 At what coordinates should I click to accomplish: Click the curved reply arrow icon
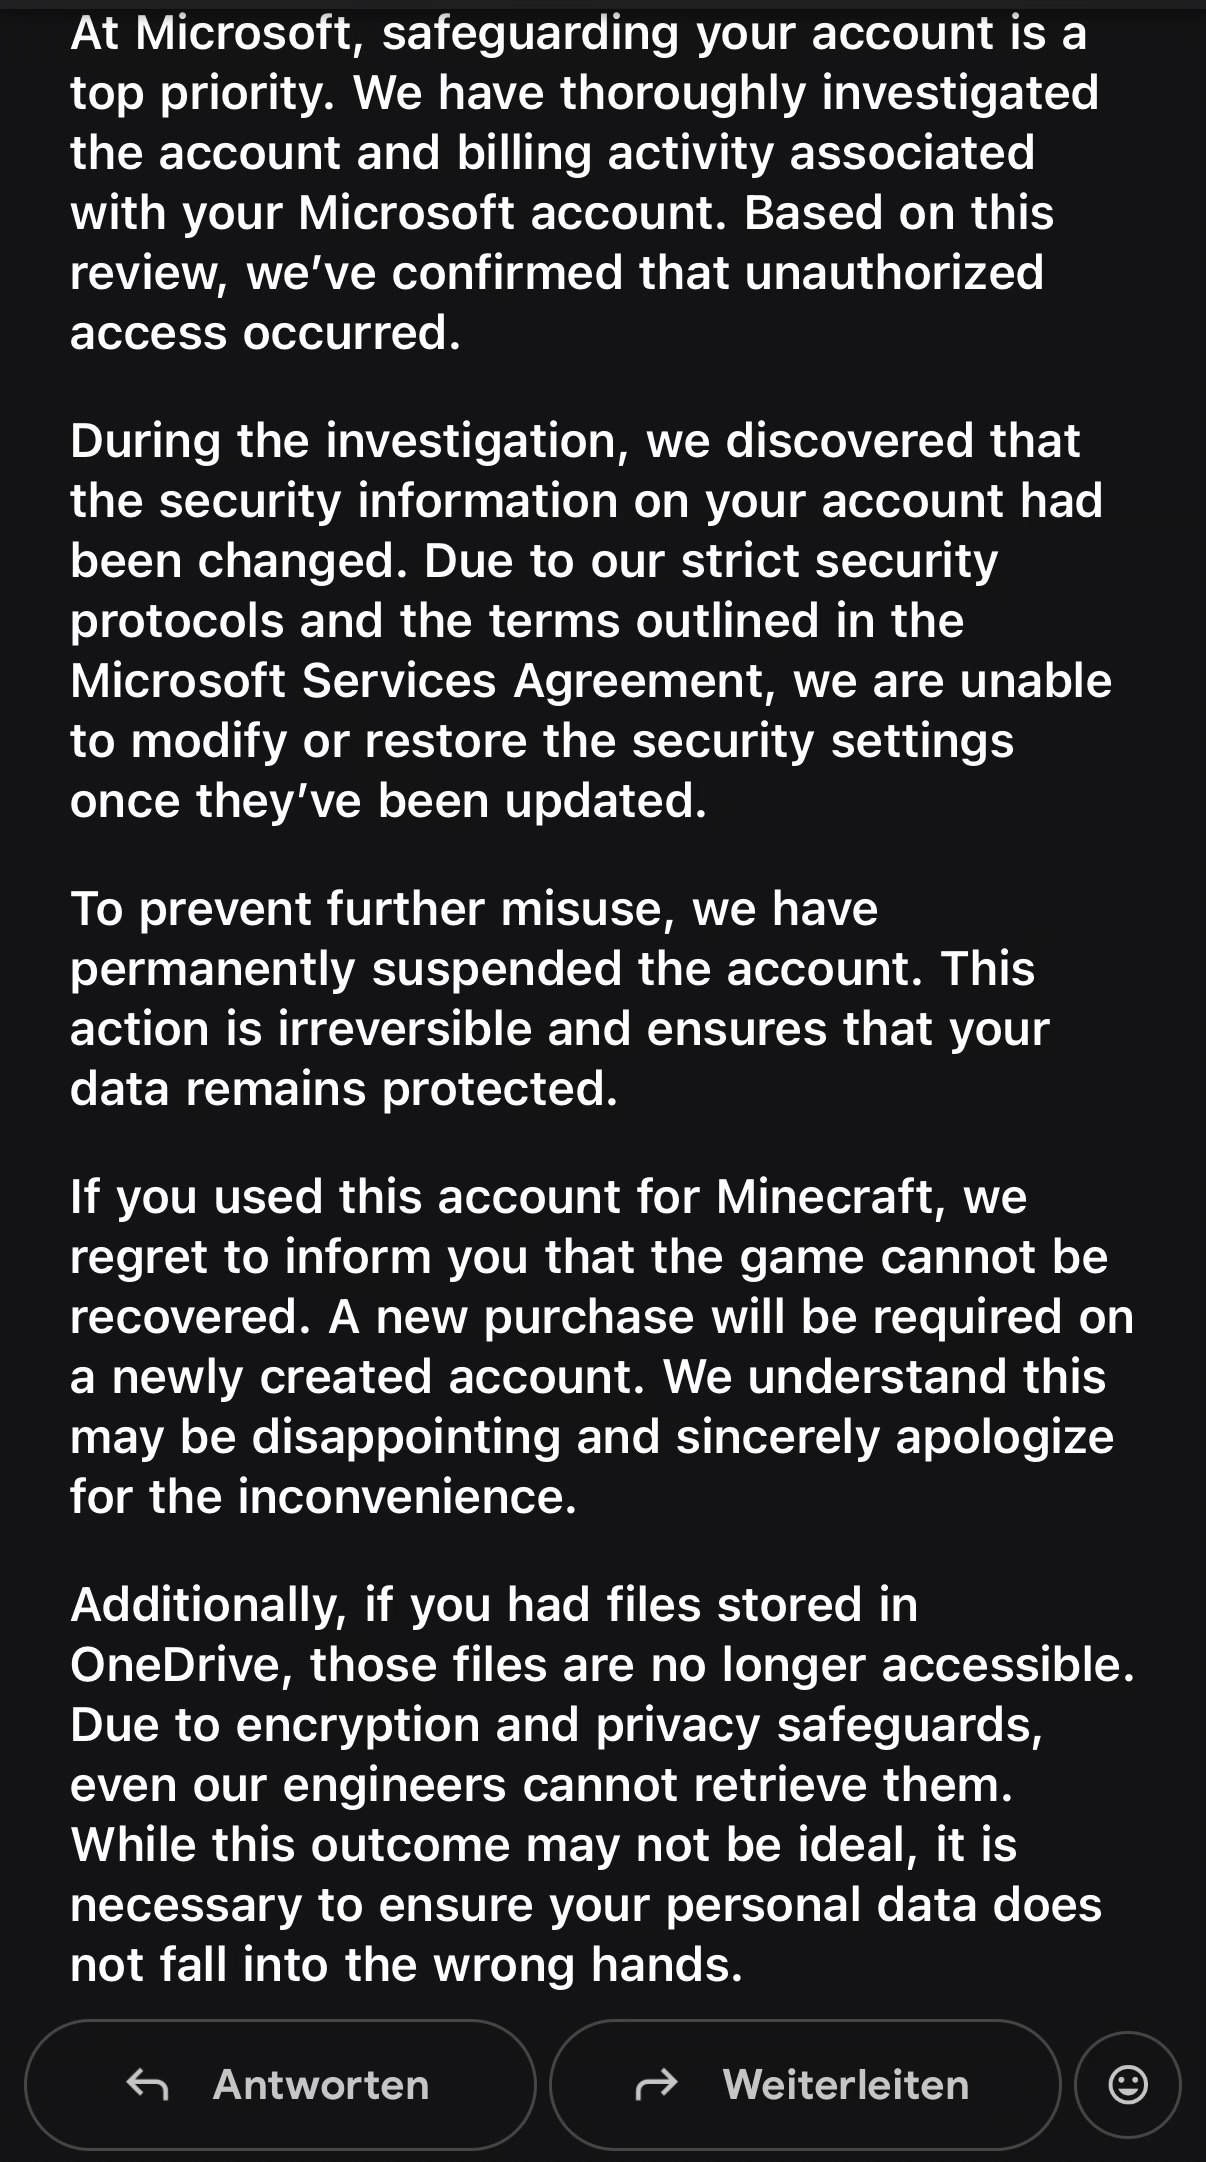(147, 2085)
